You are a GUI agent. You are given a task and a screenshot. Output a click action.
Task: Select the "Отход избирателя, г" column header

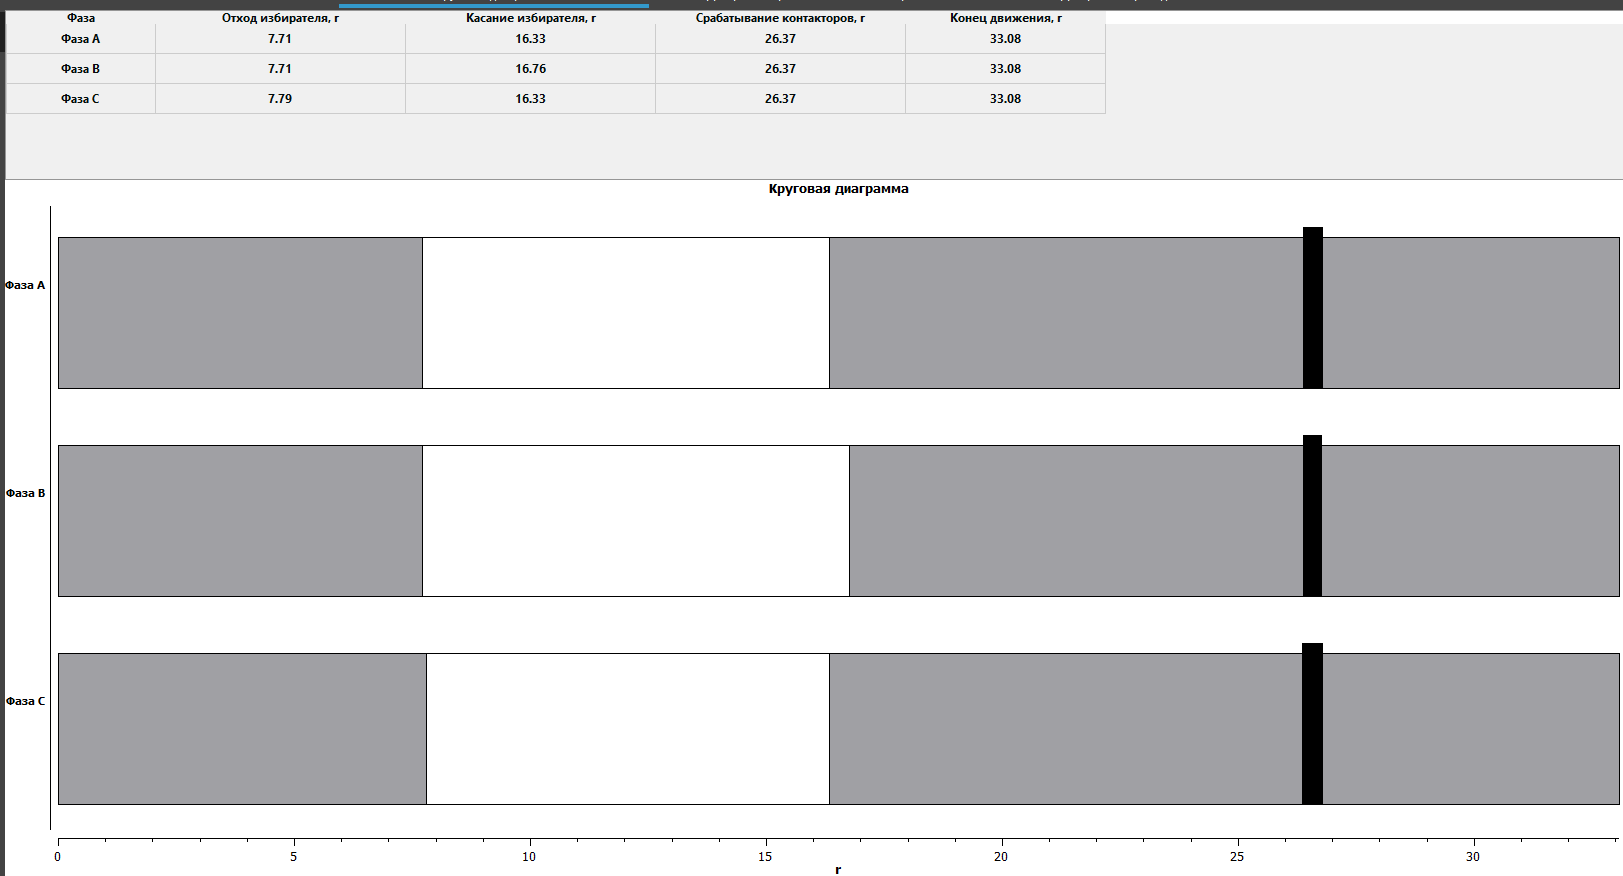[280, 18]
